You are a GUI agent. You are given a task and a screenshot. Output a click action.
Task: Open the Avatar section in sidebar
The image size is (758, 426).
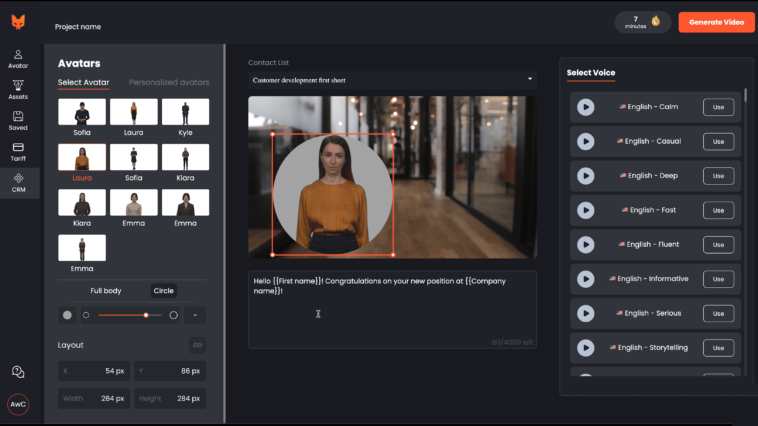coord(18,58)
